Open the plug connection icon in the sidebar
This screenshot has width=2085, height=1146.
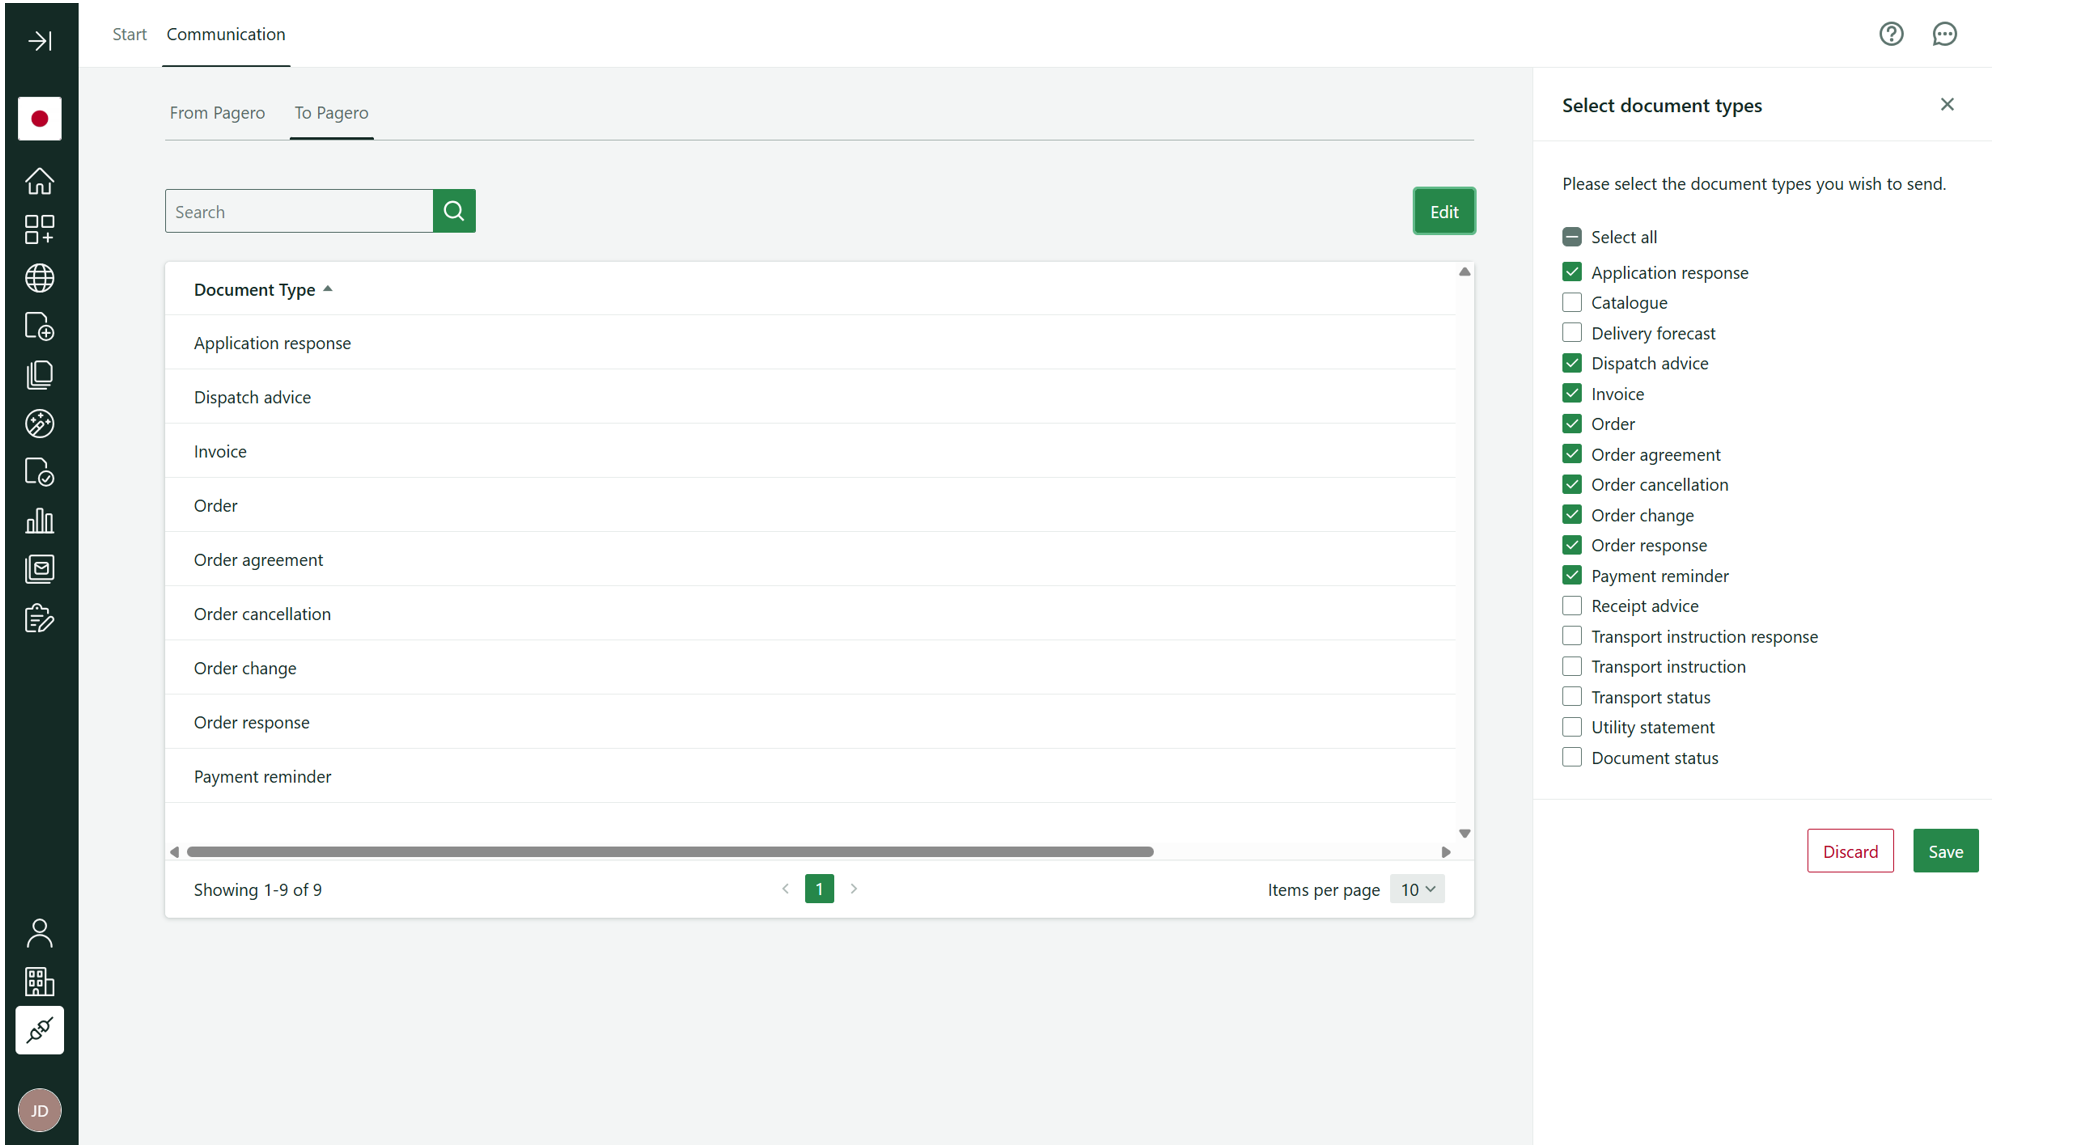(x=40, y=1030)
